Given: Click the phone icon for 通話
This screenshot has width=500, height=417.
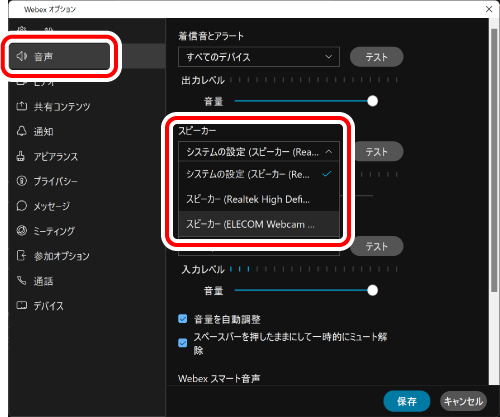Looking at the screenshot, I should pyautogui.click(x=22, y=280).
